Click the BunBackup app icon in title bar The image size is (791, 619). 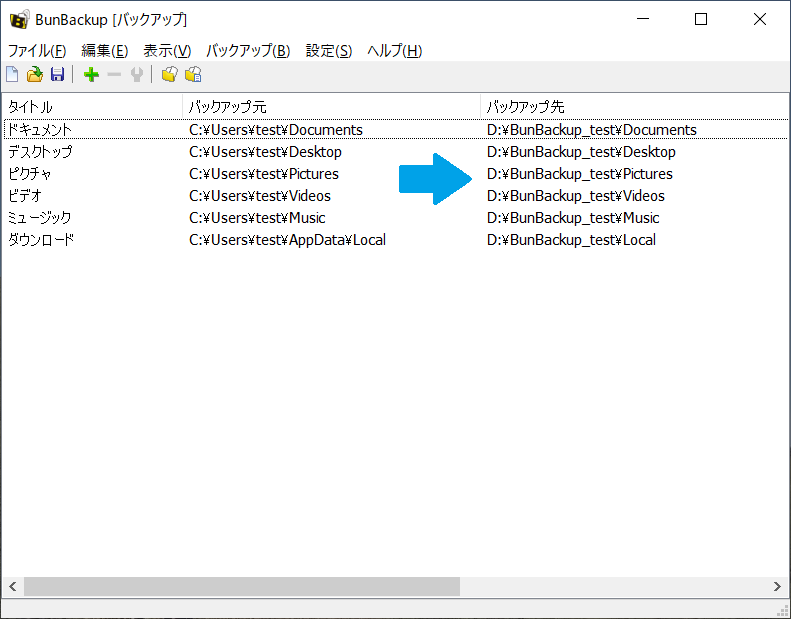point(19,20)
